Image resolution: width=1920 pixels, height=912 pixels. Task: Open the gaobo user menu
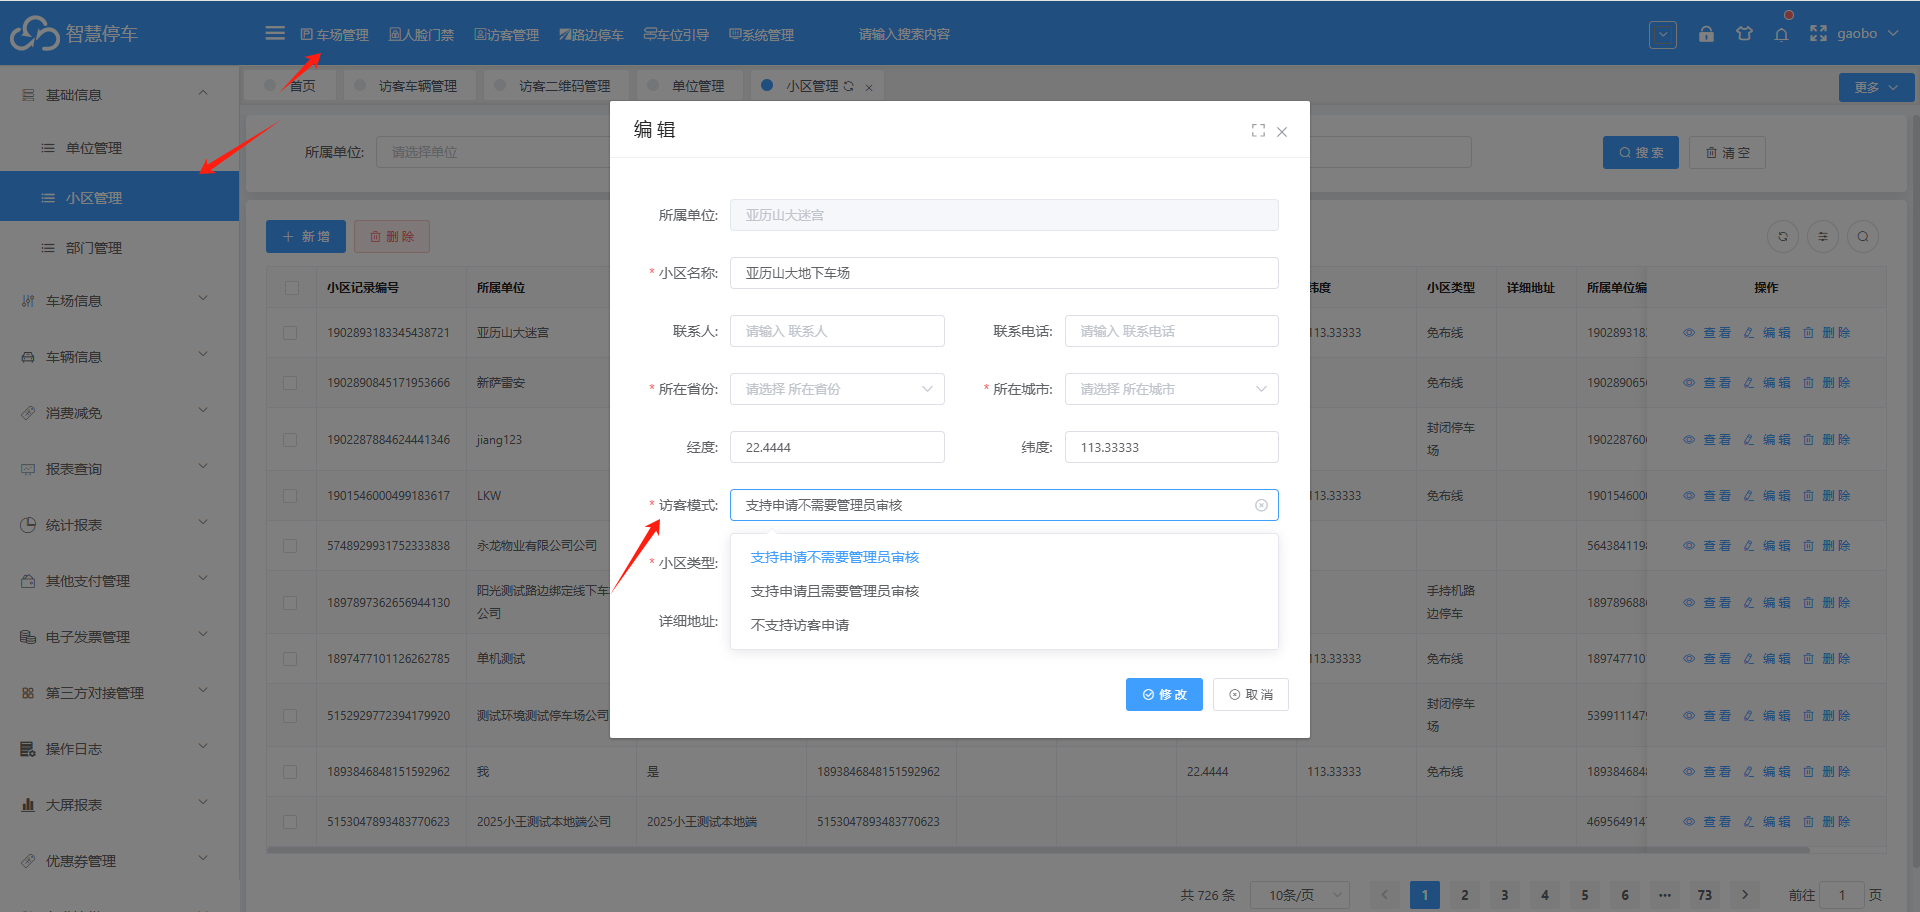1867,33
